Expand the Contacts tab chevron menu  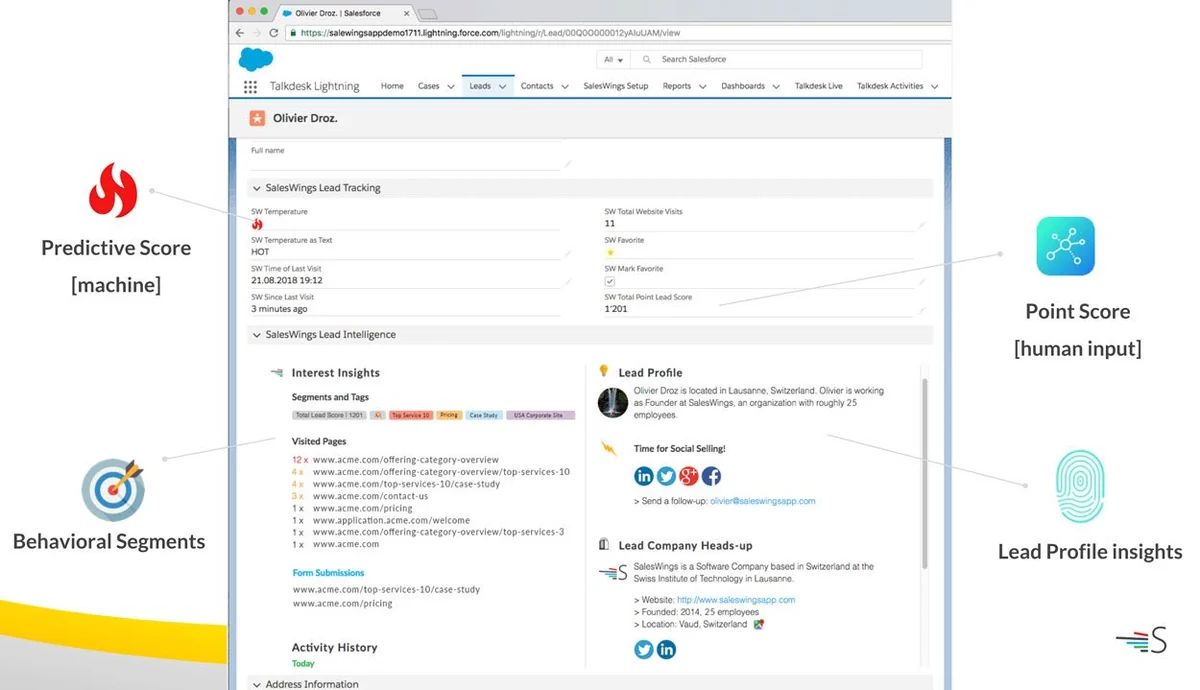click(x=564, y=87)
